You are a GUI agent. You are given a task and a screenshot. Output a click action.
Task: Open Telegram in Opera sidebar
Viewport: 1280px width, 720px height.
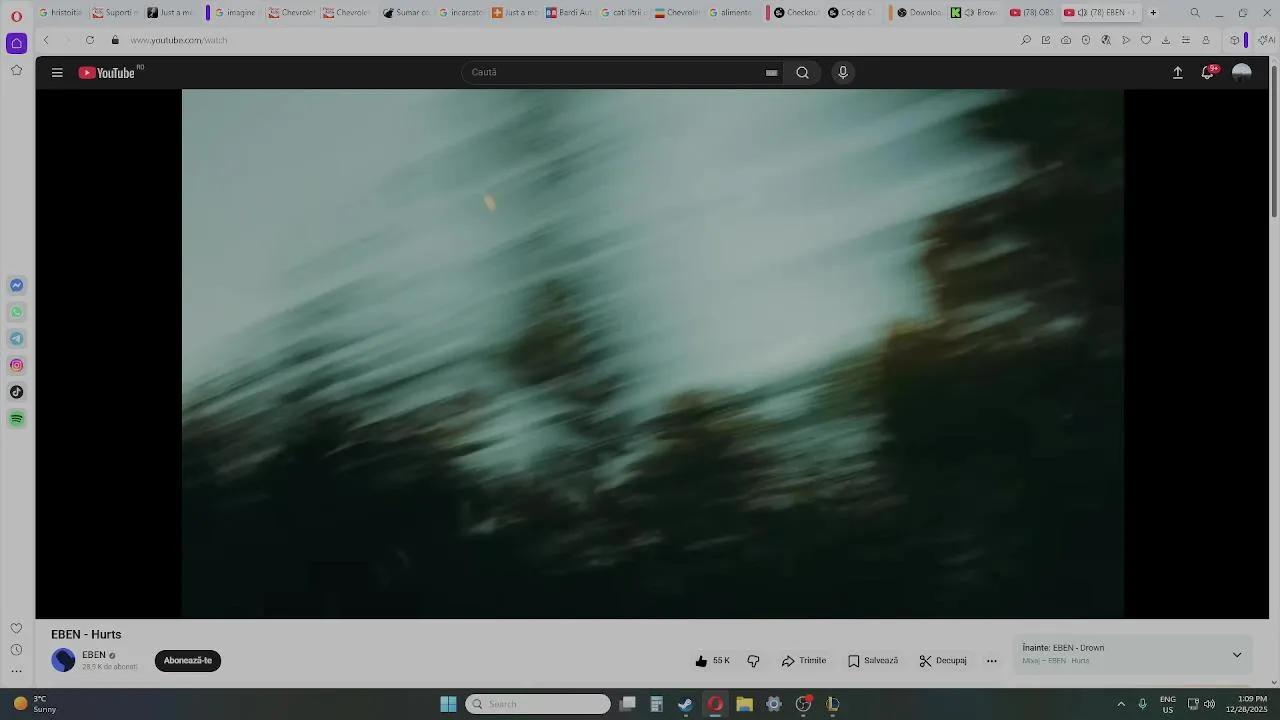(x=17, y=339)
